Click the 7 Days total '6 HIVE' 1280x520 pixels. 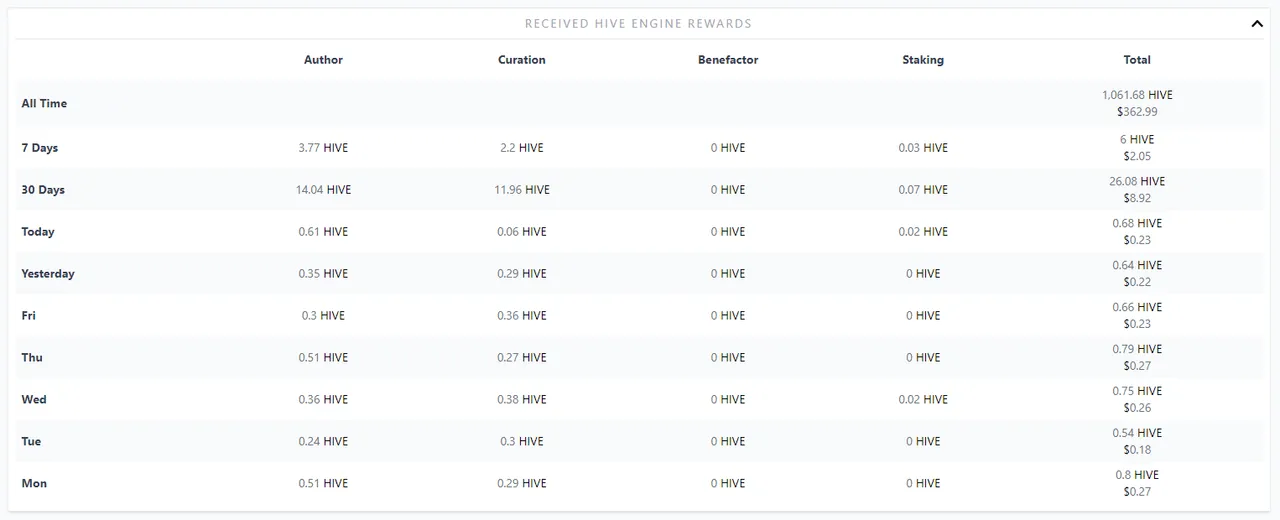1137,140
